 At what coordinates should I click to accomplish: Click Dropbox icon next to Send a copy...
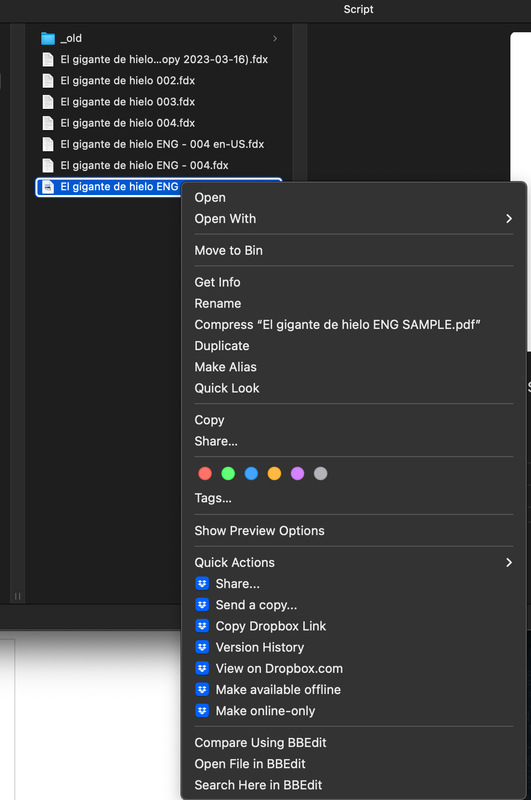click(203, 605)
